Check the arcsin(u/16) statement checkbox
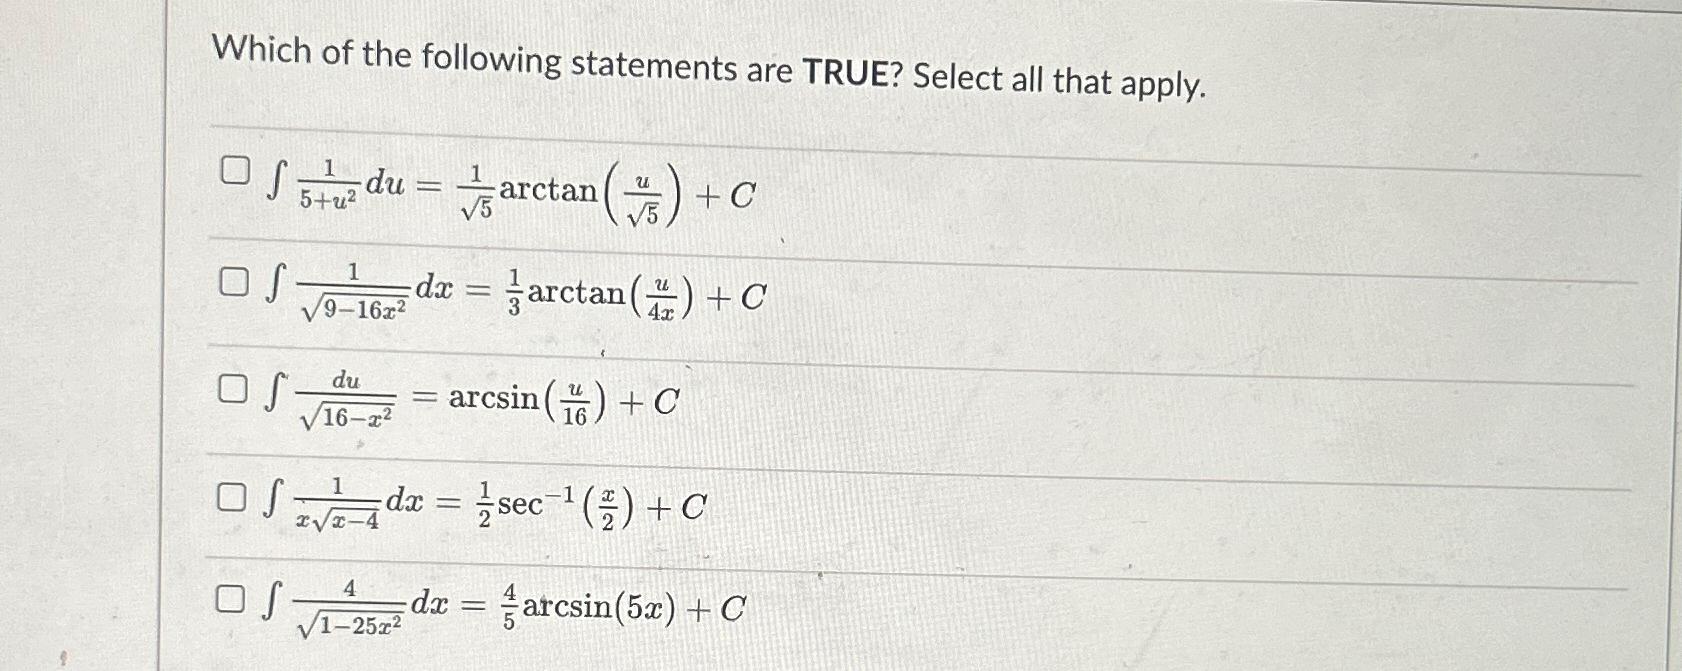Image resolution: width=1682 pixels, height=671 pixels. pos(234,388)
